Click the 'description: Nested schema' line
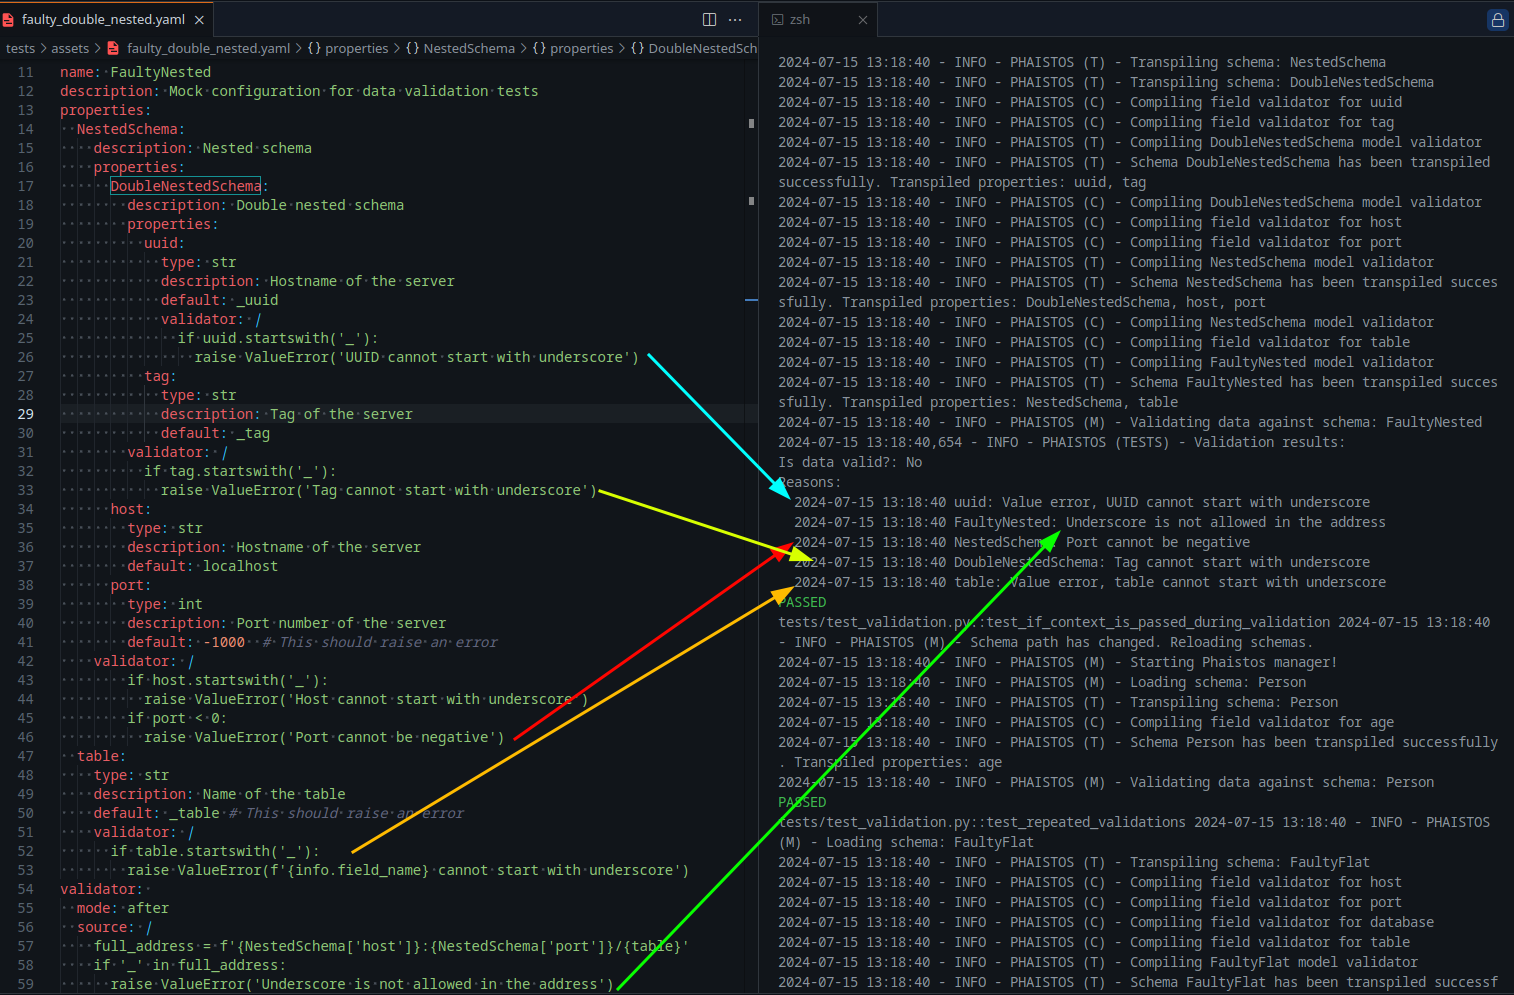The image size is (1514, 995). (x=203, y=148)
